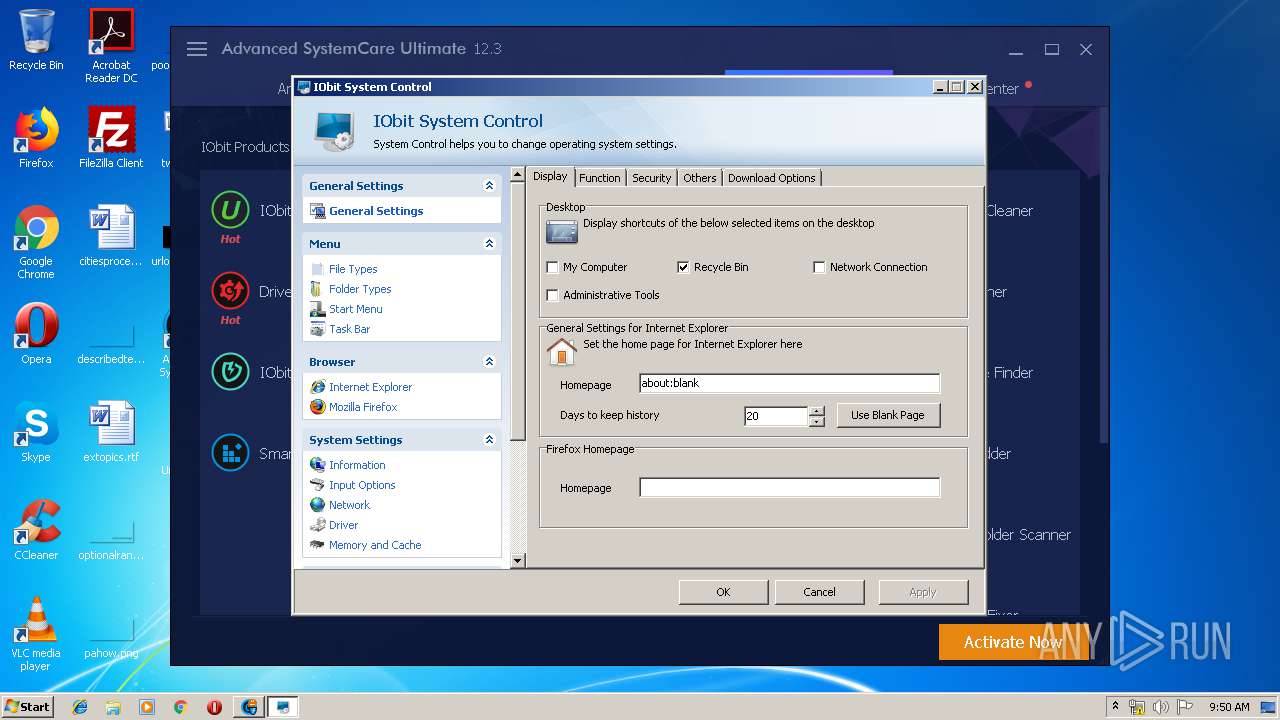Screen dimensions: 1280x720
Task: Show hidden system tray icons
Action: click(x=1115, y=706)
